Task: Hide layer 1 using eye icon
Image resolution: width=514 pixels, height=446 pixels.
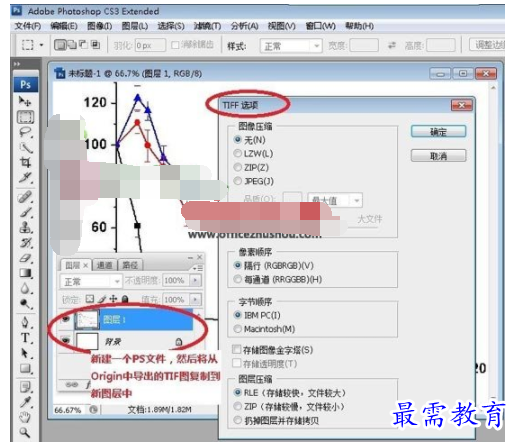Action: (x=66, y=319)
